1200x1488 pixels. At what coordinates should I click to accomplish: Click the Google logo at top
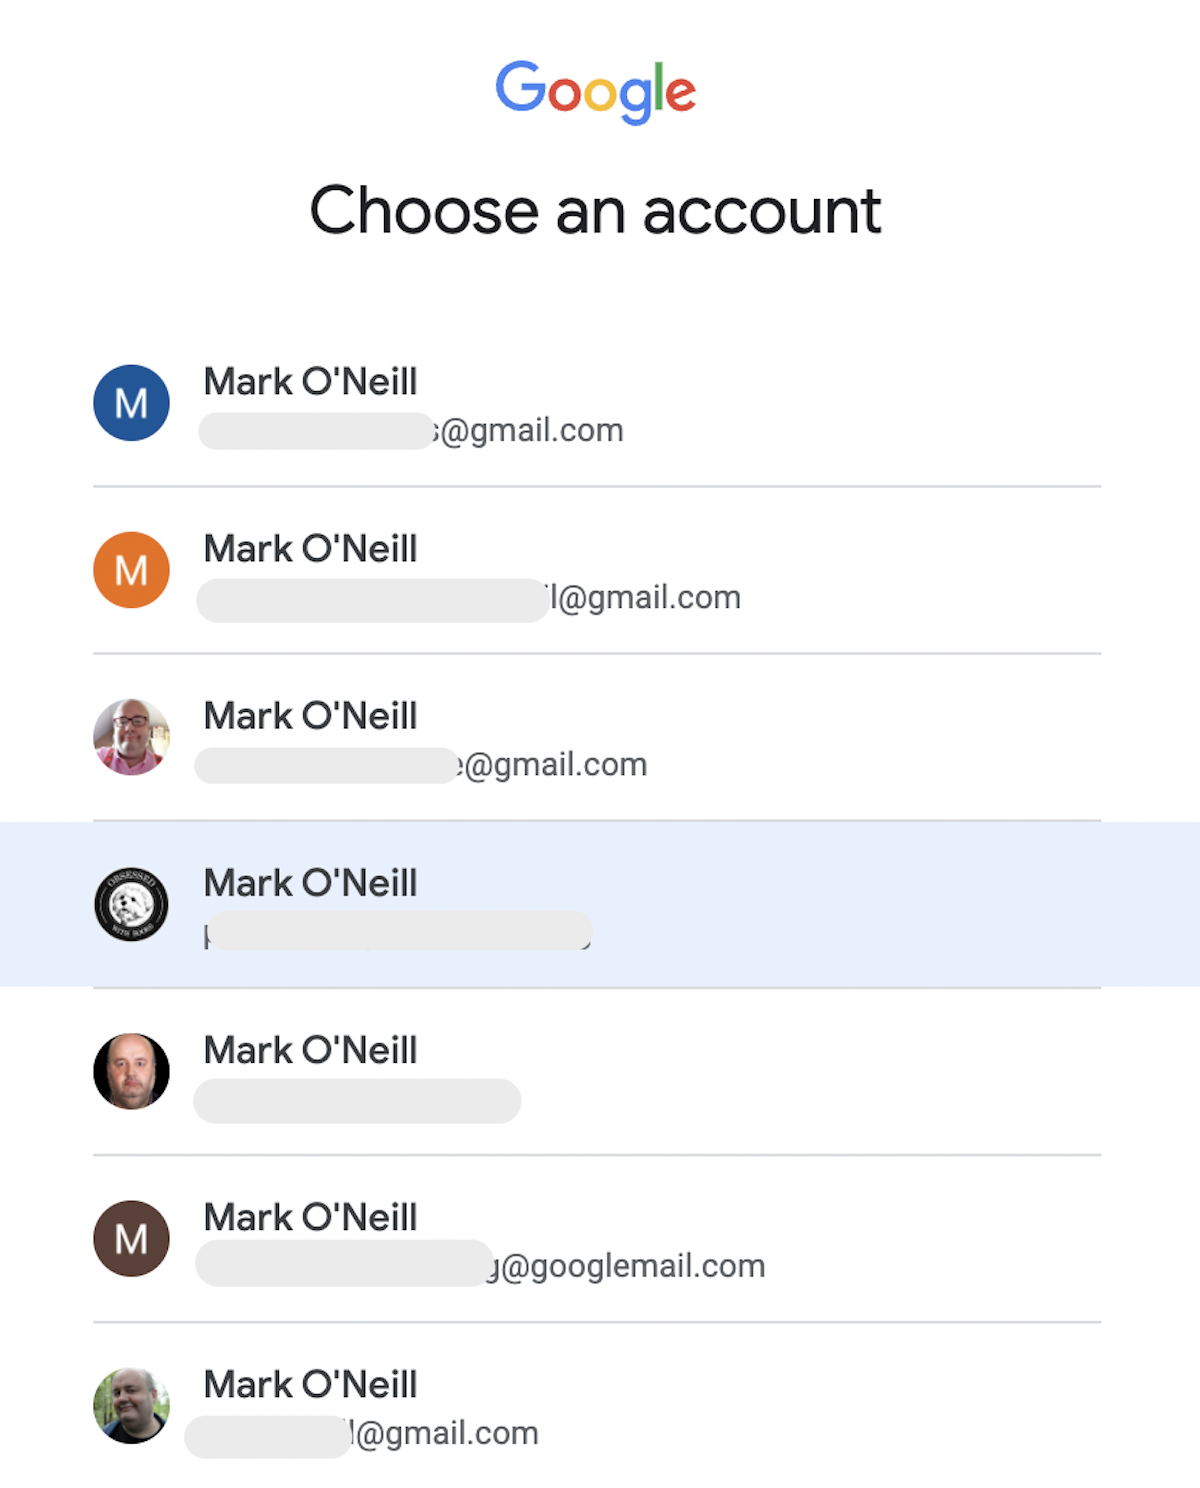(x=595, y=90)
